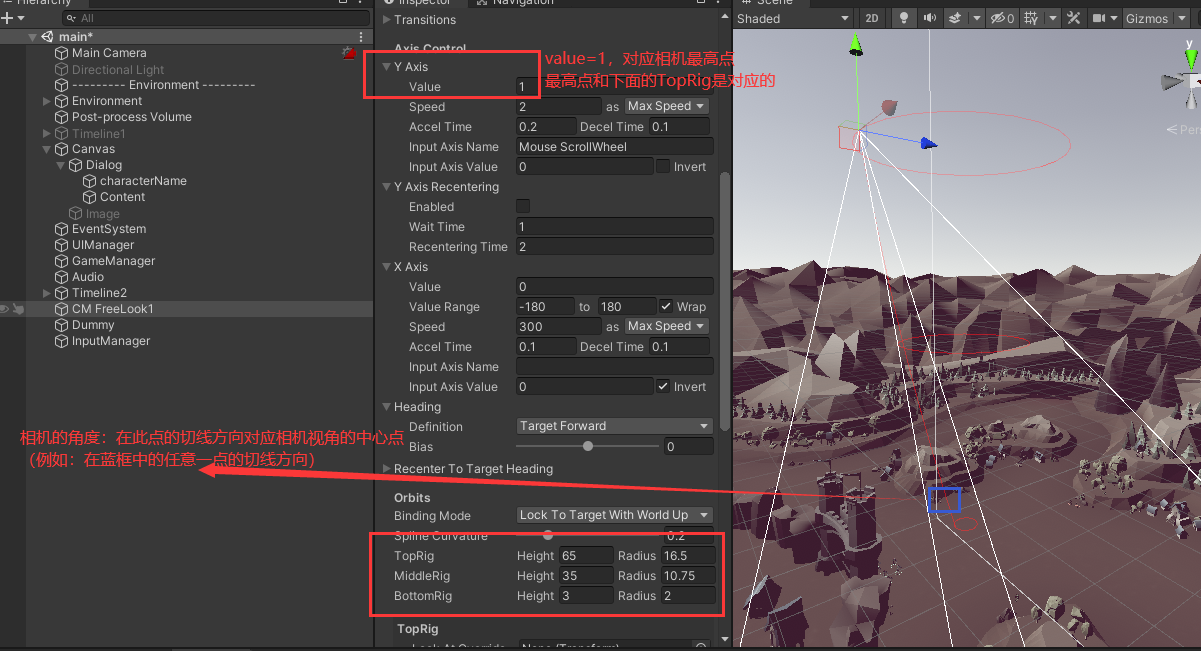Click the create object plus icon in Hierarchy
This screenshot has width=1201, height=651.
[x=8, y=18]
